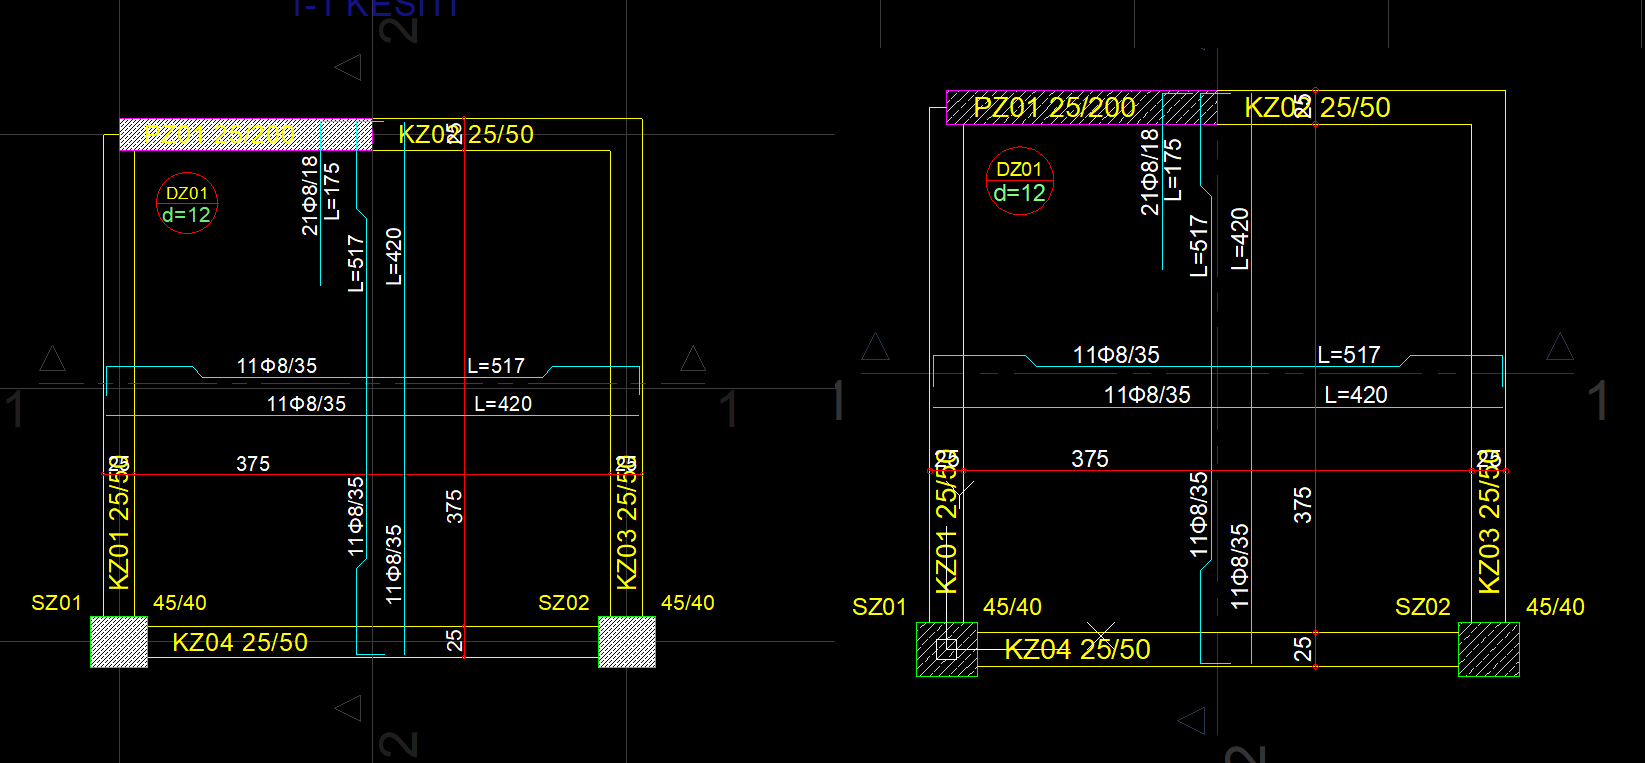Select 45/40 text next to SZ01, left drawing
Viewport: 1645px width, 763px height.
(x=180, y=603)
